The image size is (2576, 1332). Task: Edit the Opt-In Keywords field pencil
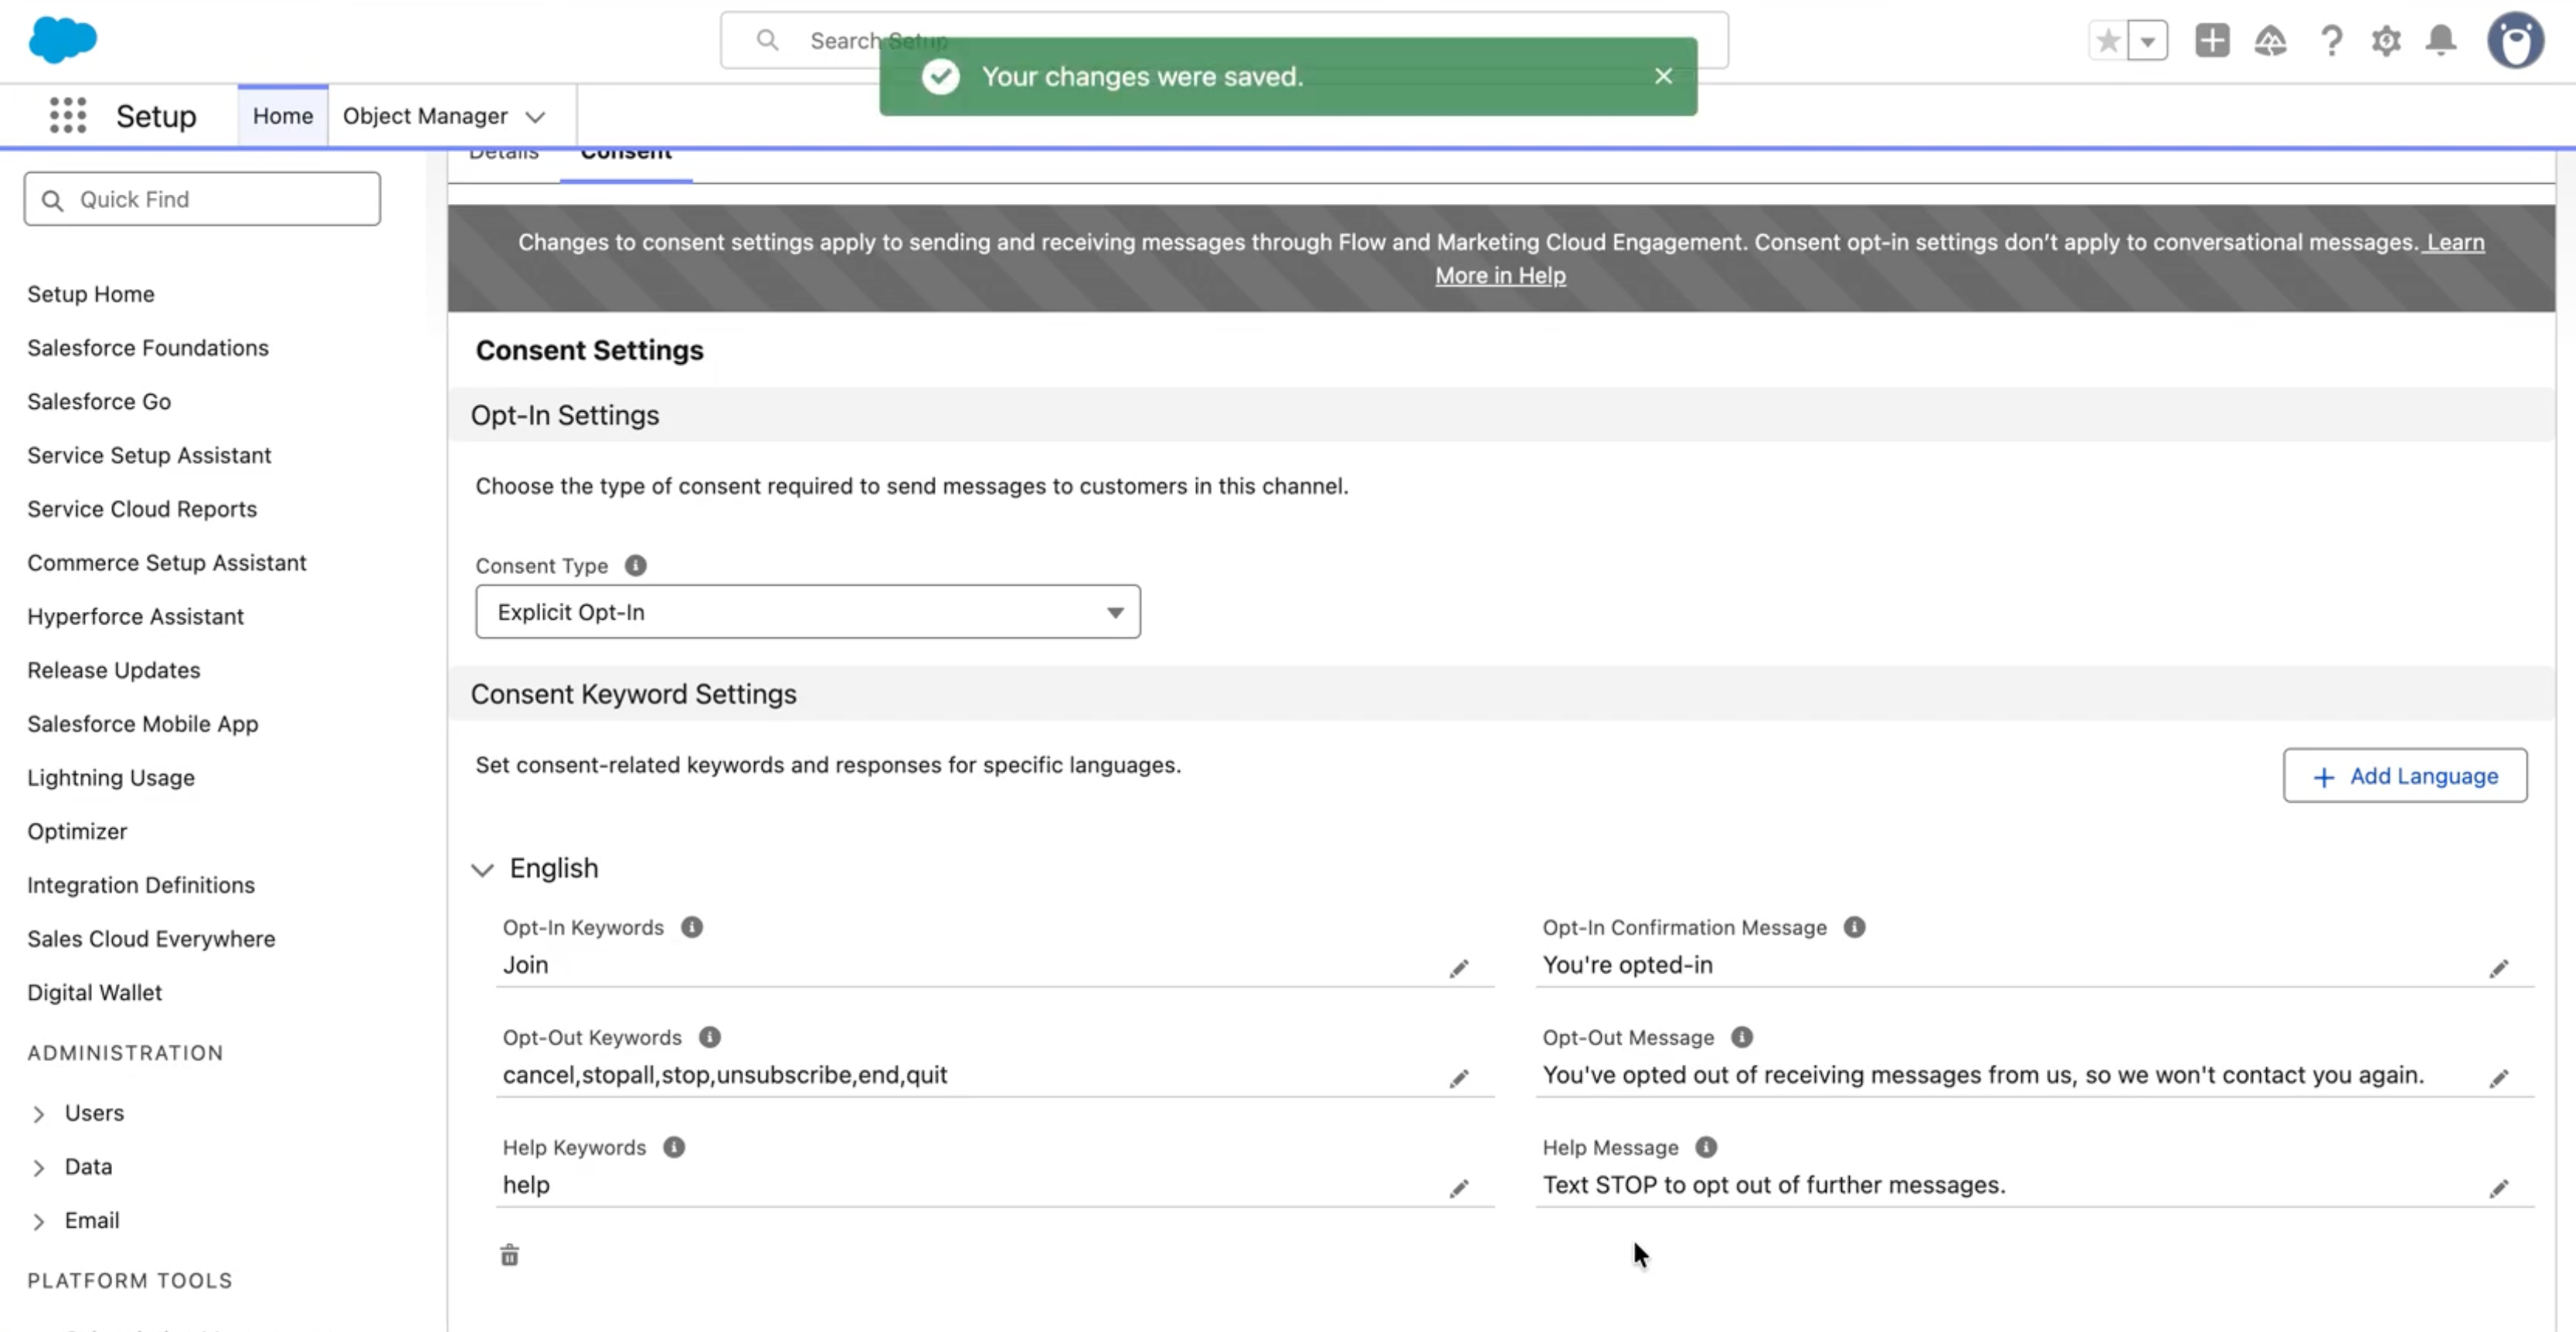pos(1459,968)
